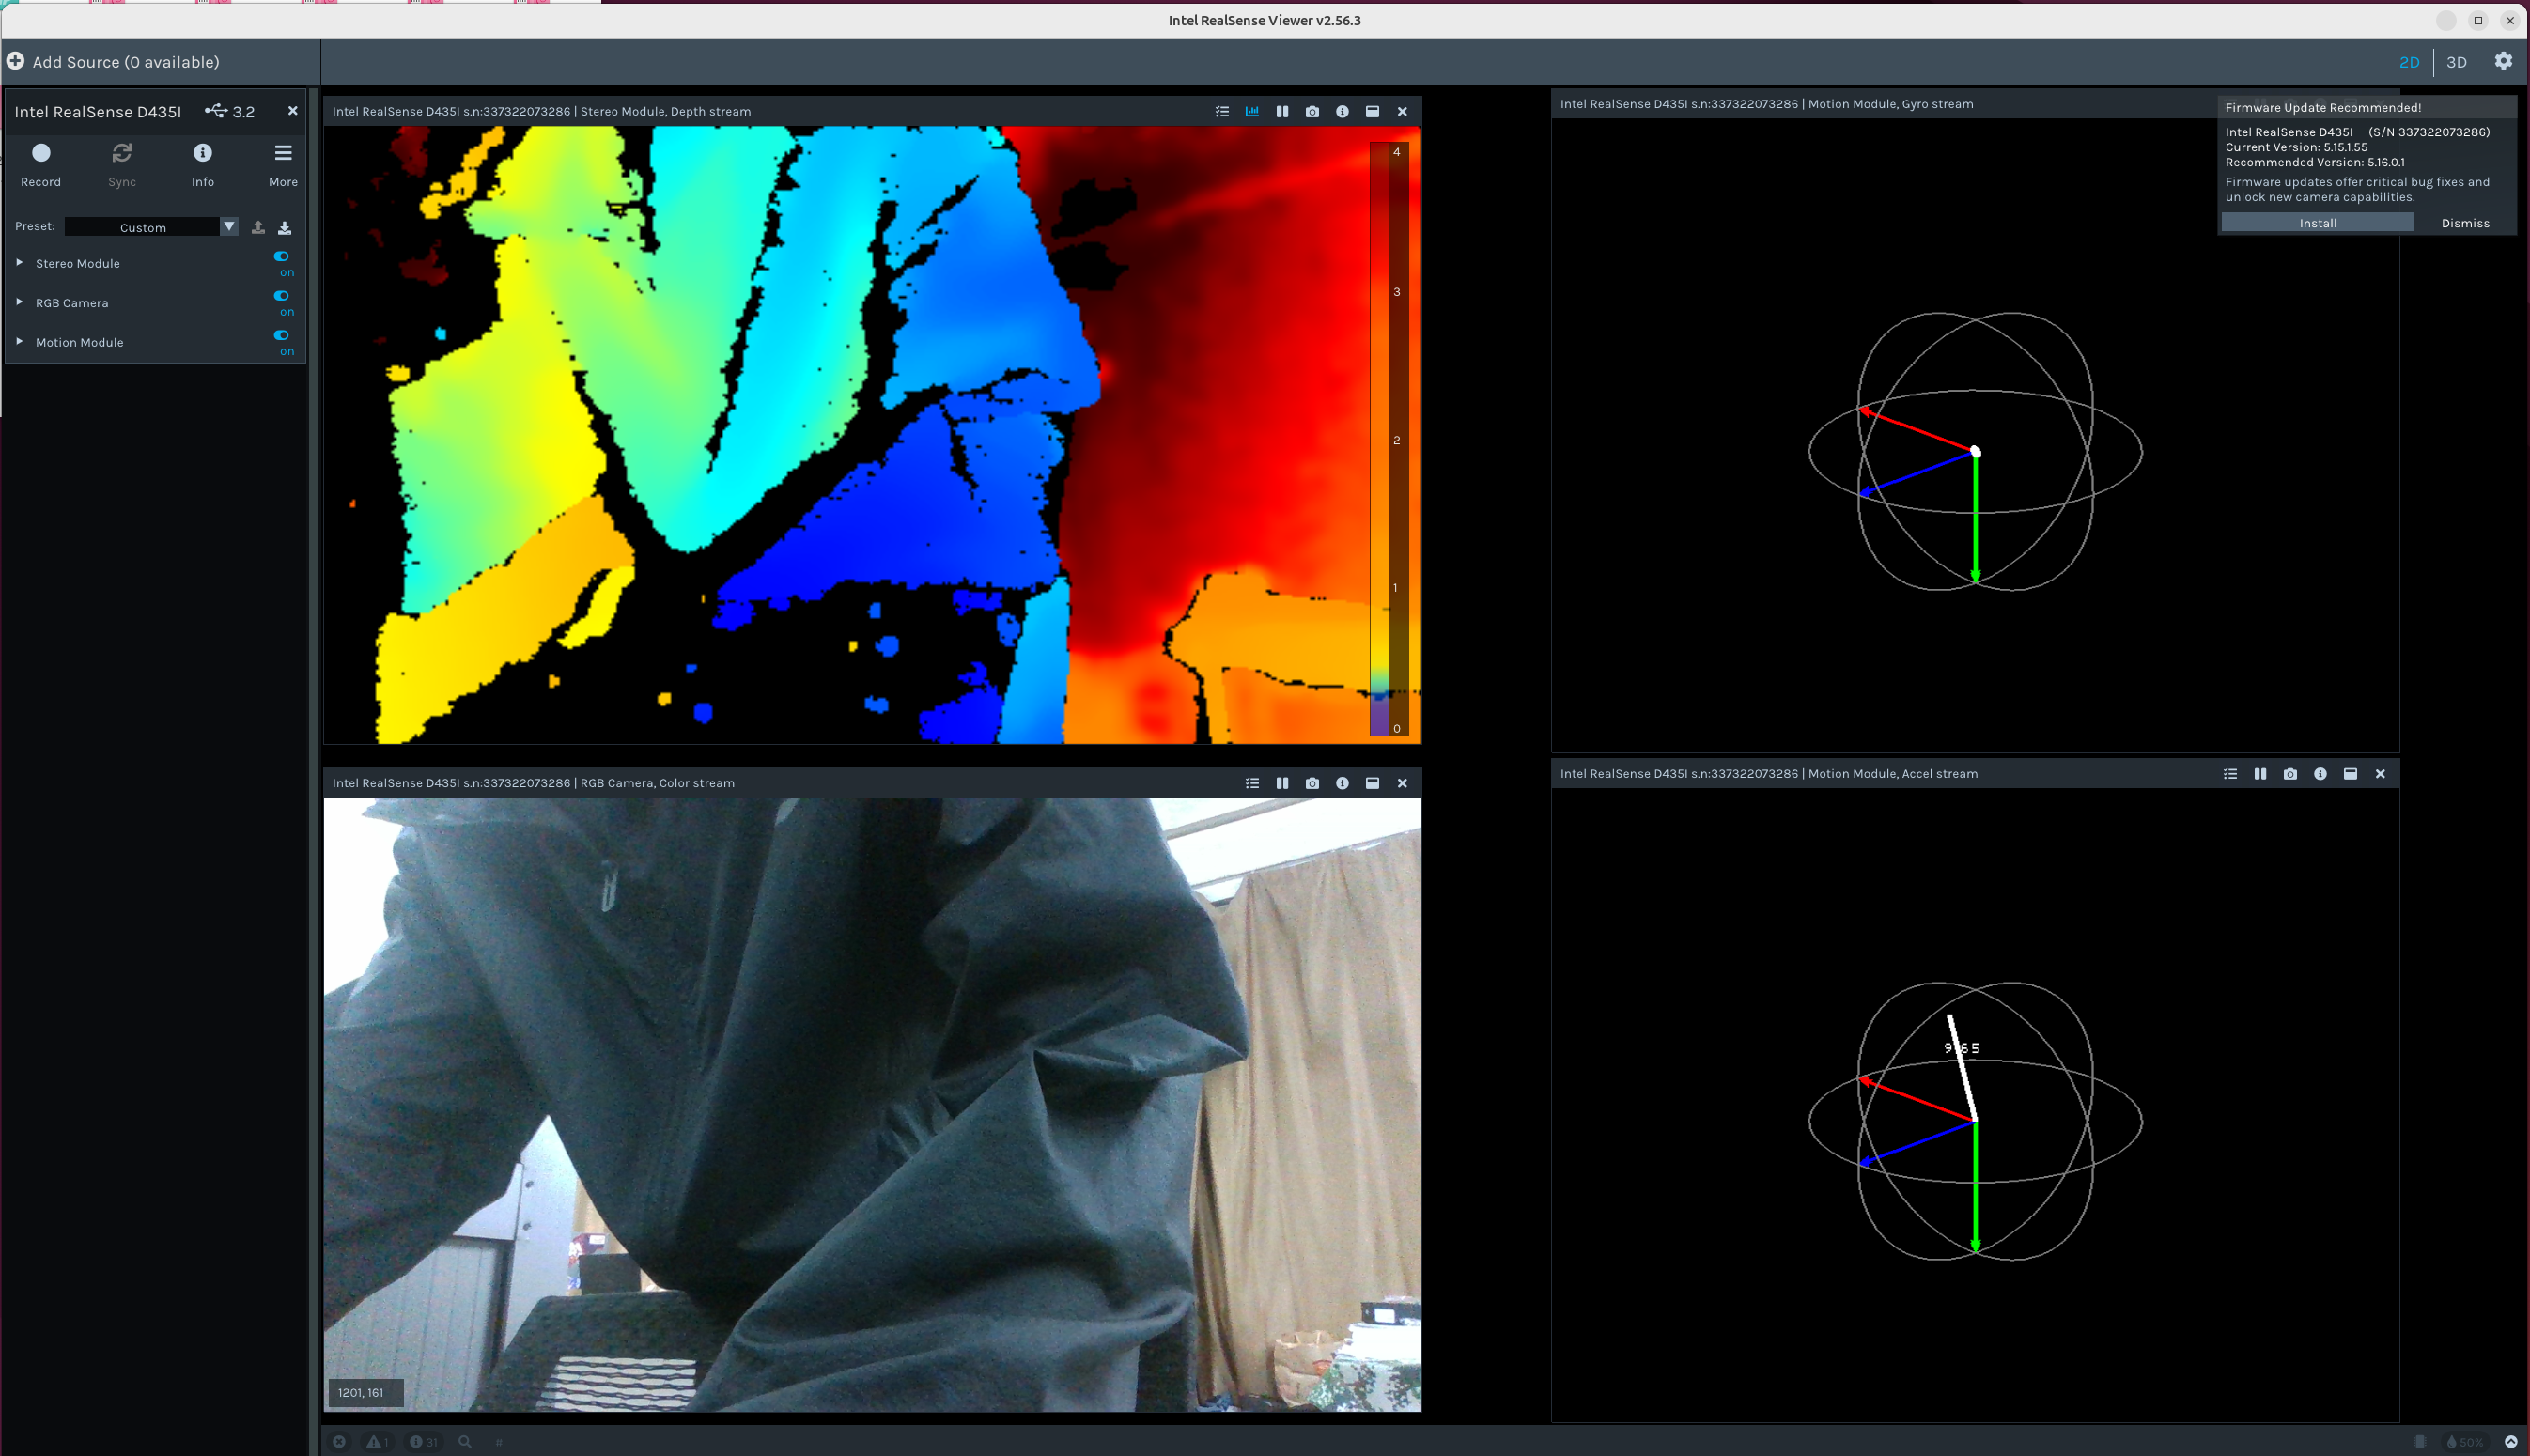
Task: Remove the Intel RealSense D435I device
Action: coord(292,111)
